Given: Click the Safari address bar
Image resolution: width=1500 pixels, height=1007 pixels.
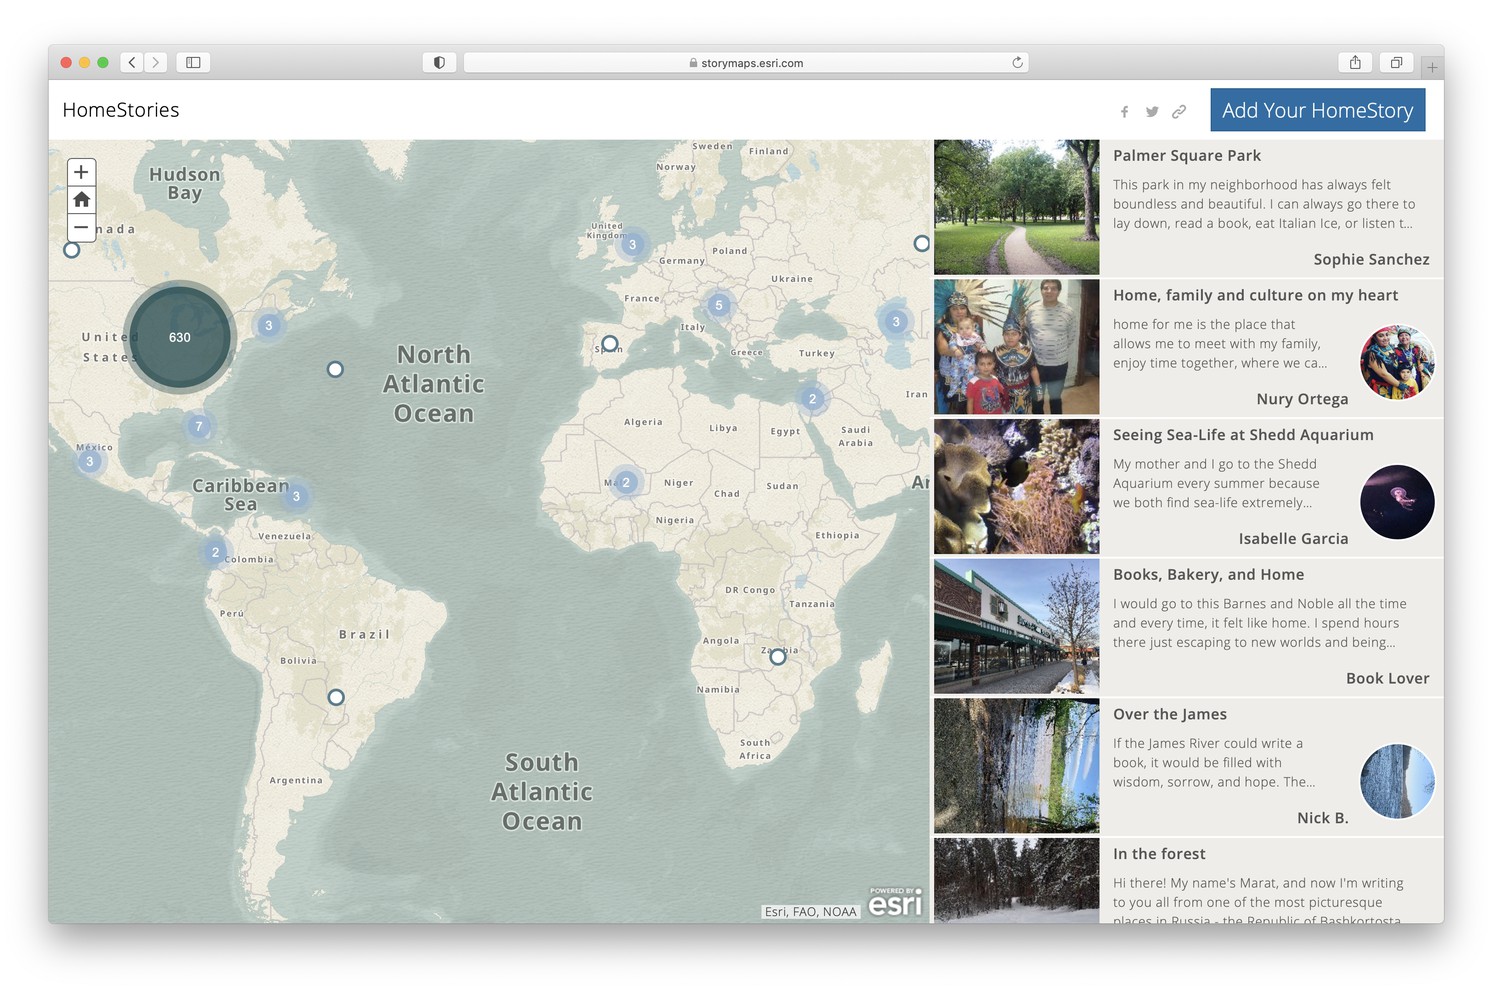Looking at the screenshot, I should [746, 62].
